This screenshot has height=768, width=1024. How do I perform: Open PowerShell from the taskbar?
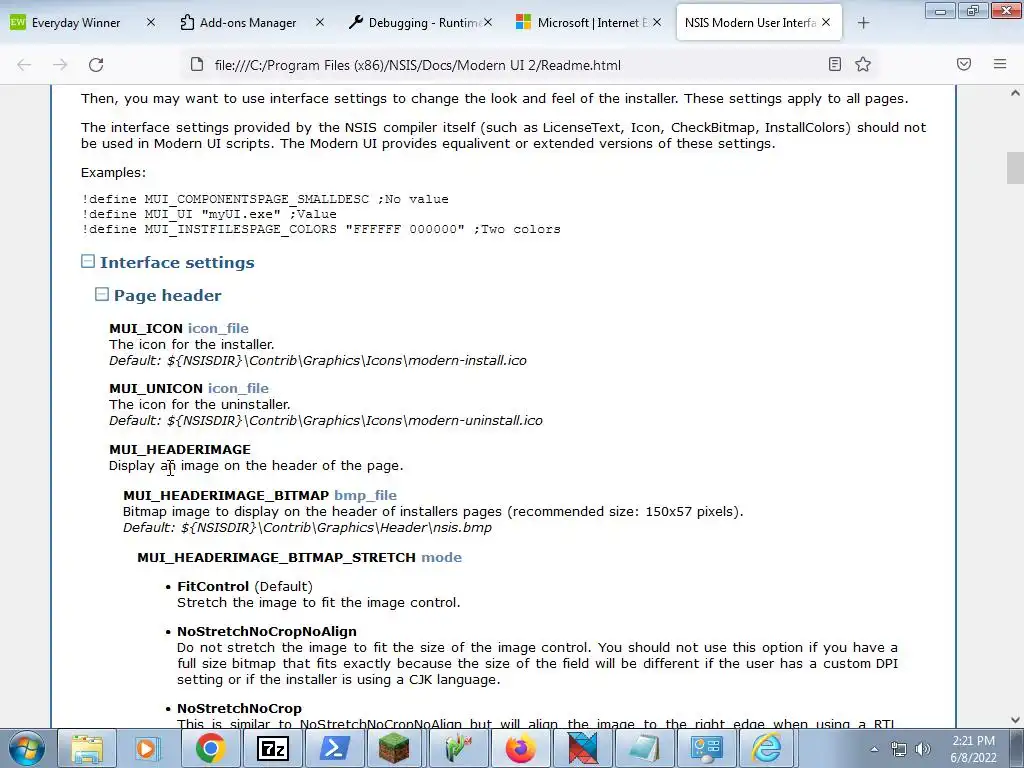(334, 748)
